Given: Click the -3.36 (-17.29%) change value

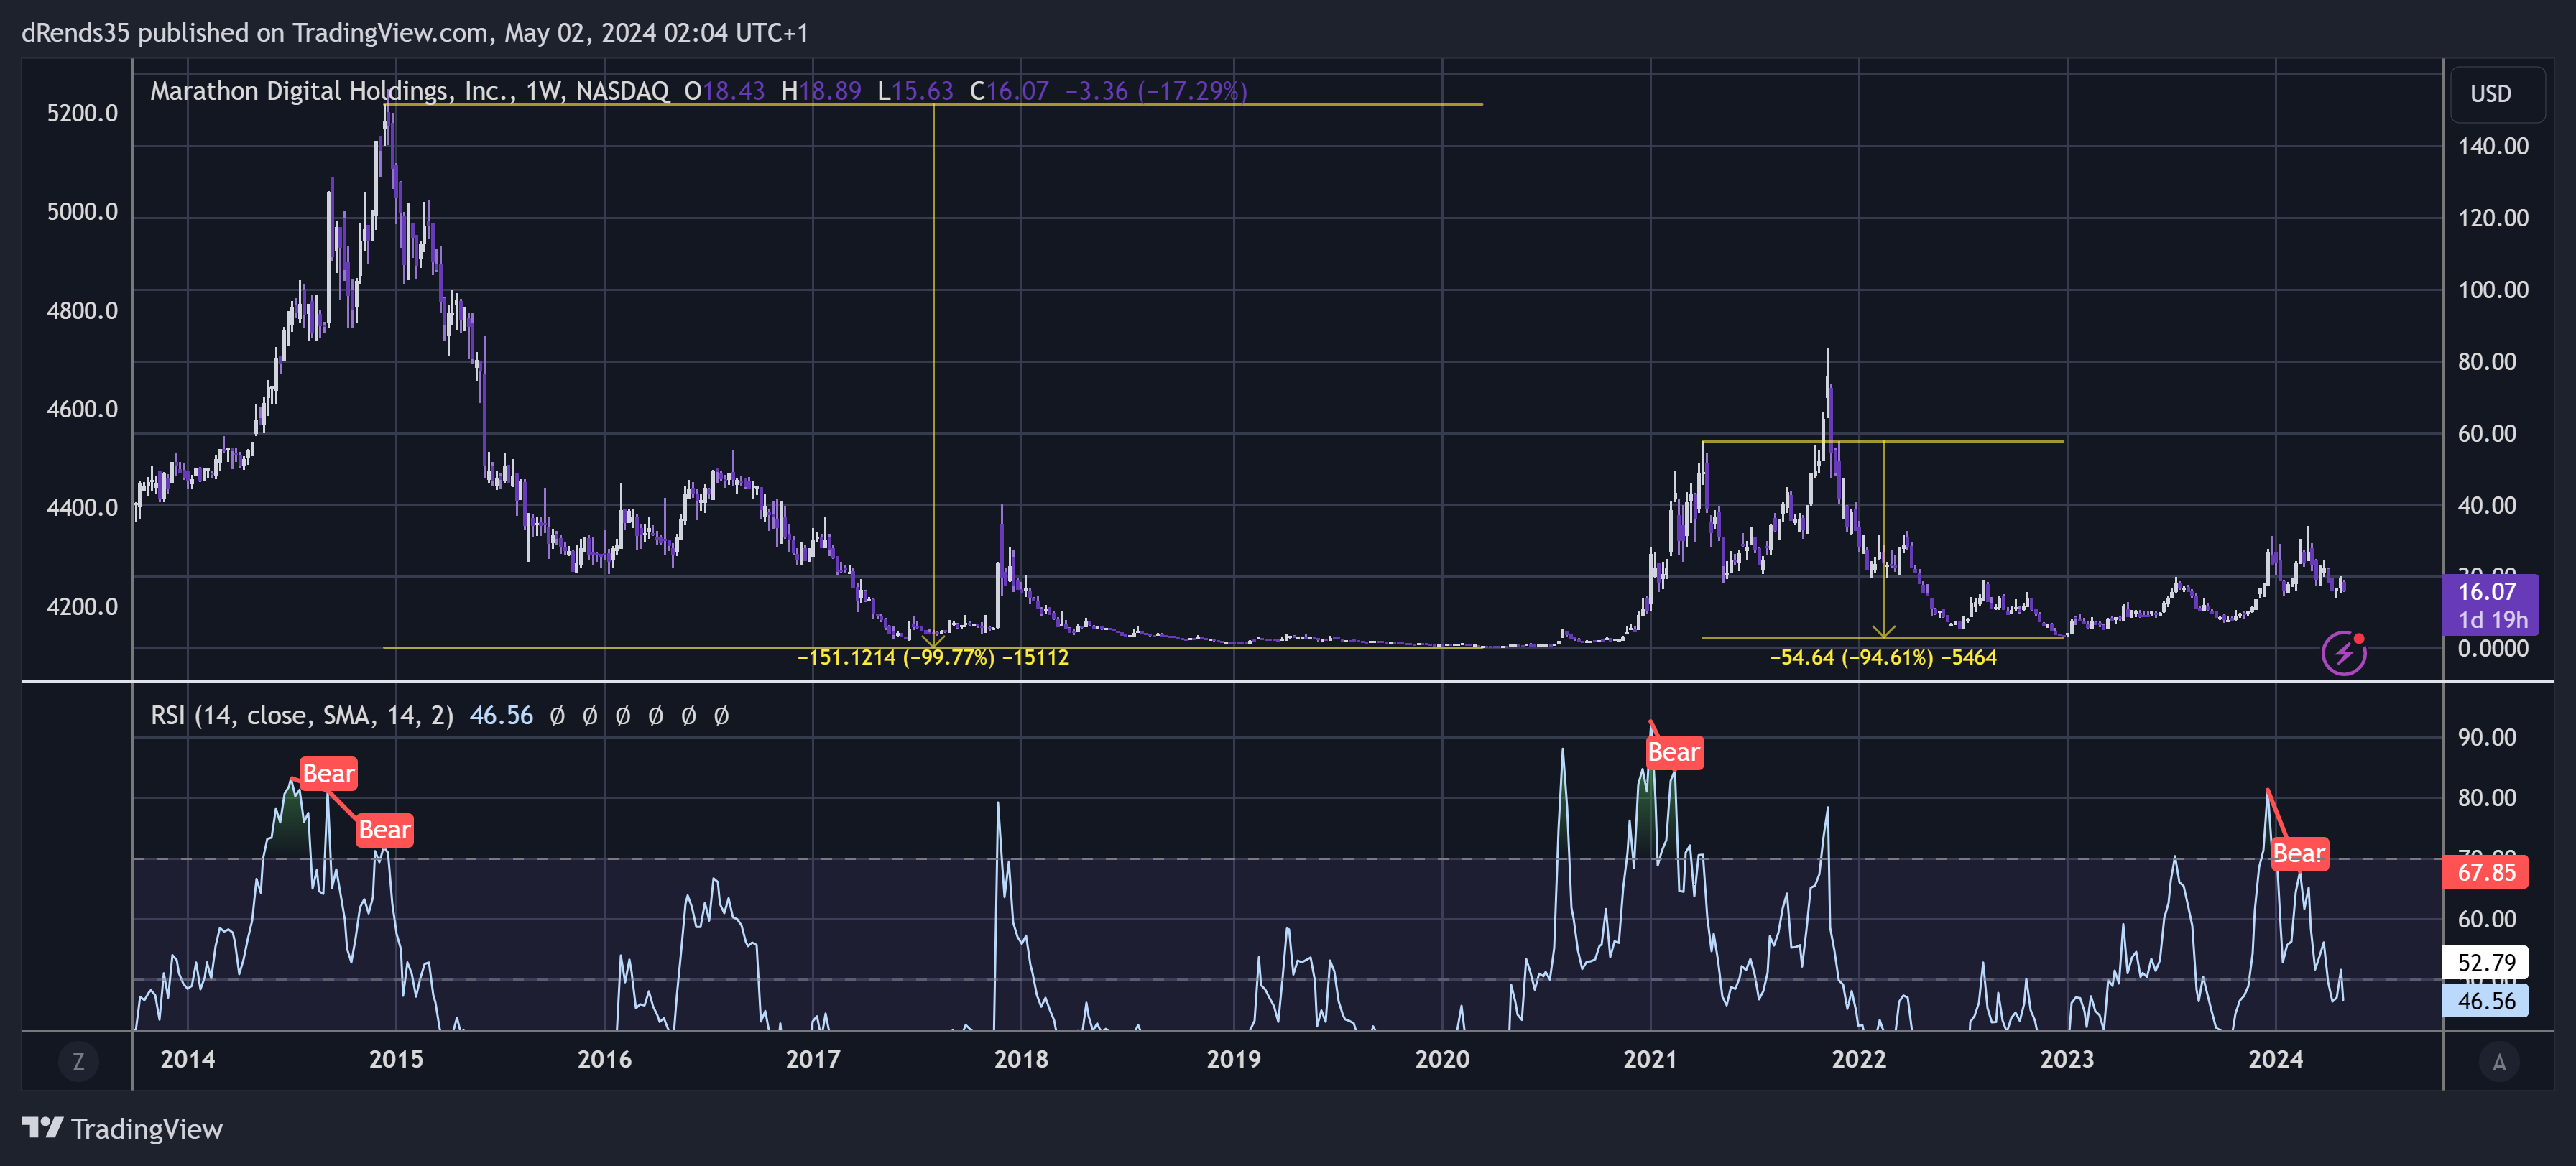Looking at the screenshot, I should pyautogui.click(x=1156, y=91).
